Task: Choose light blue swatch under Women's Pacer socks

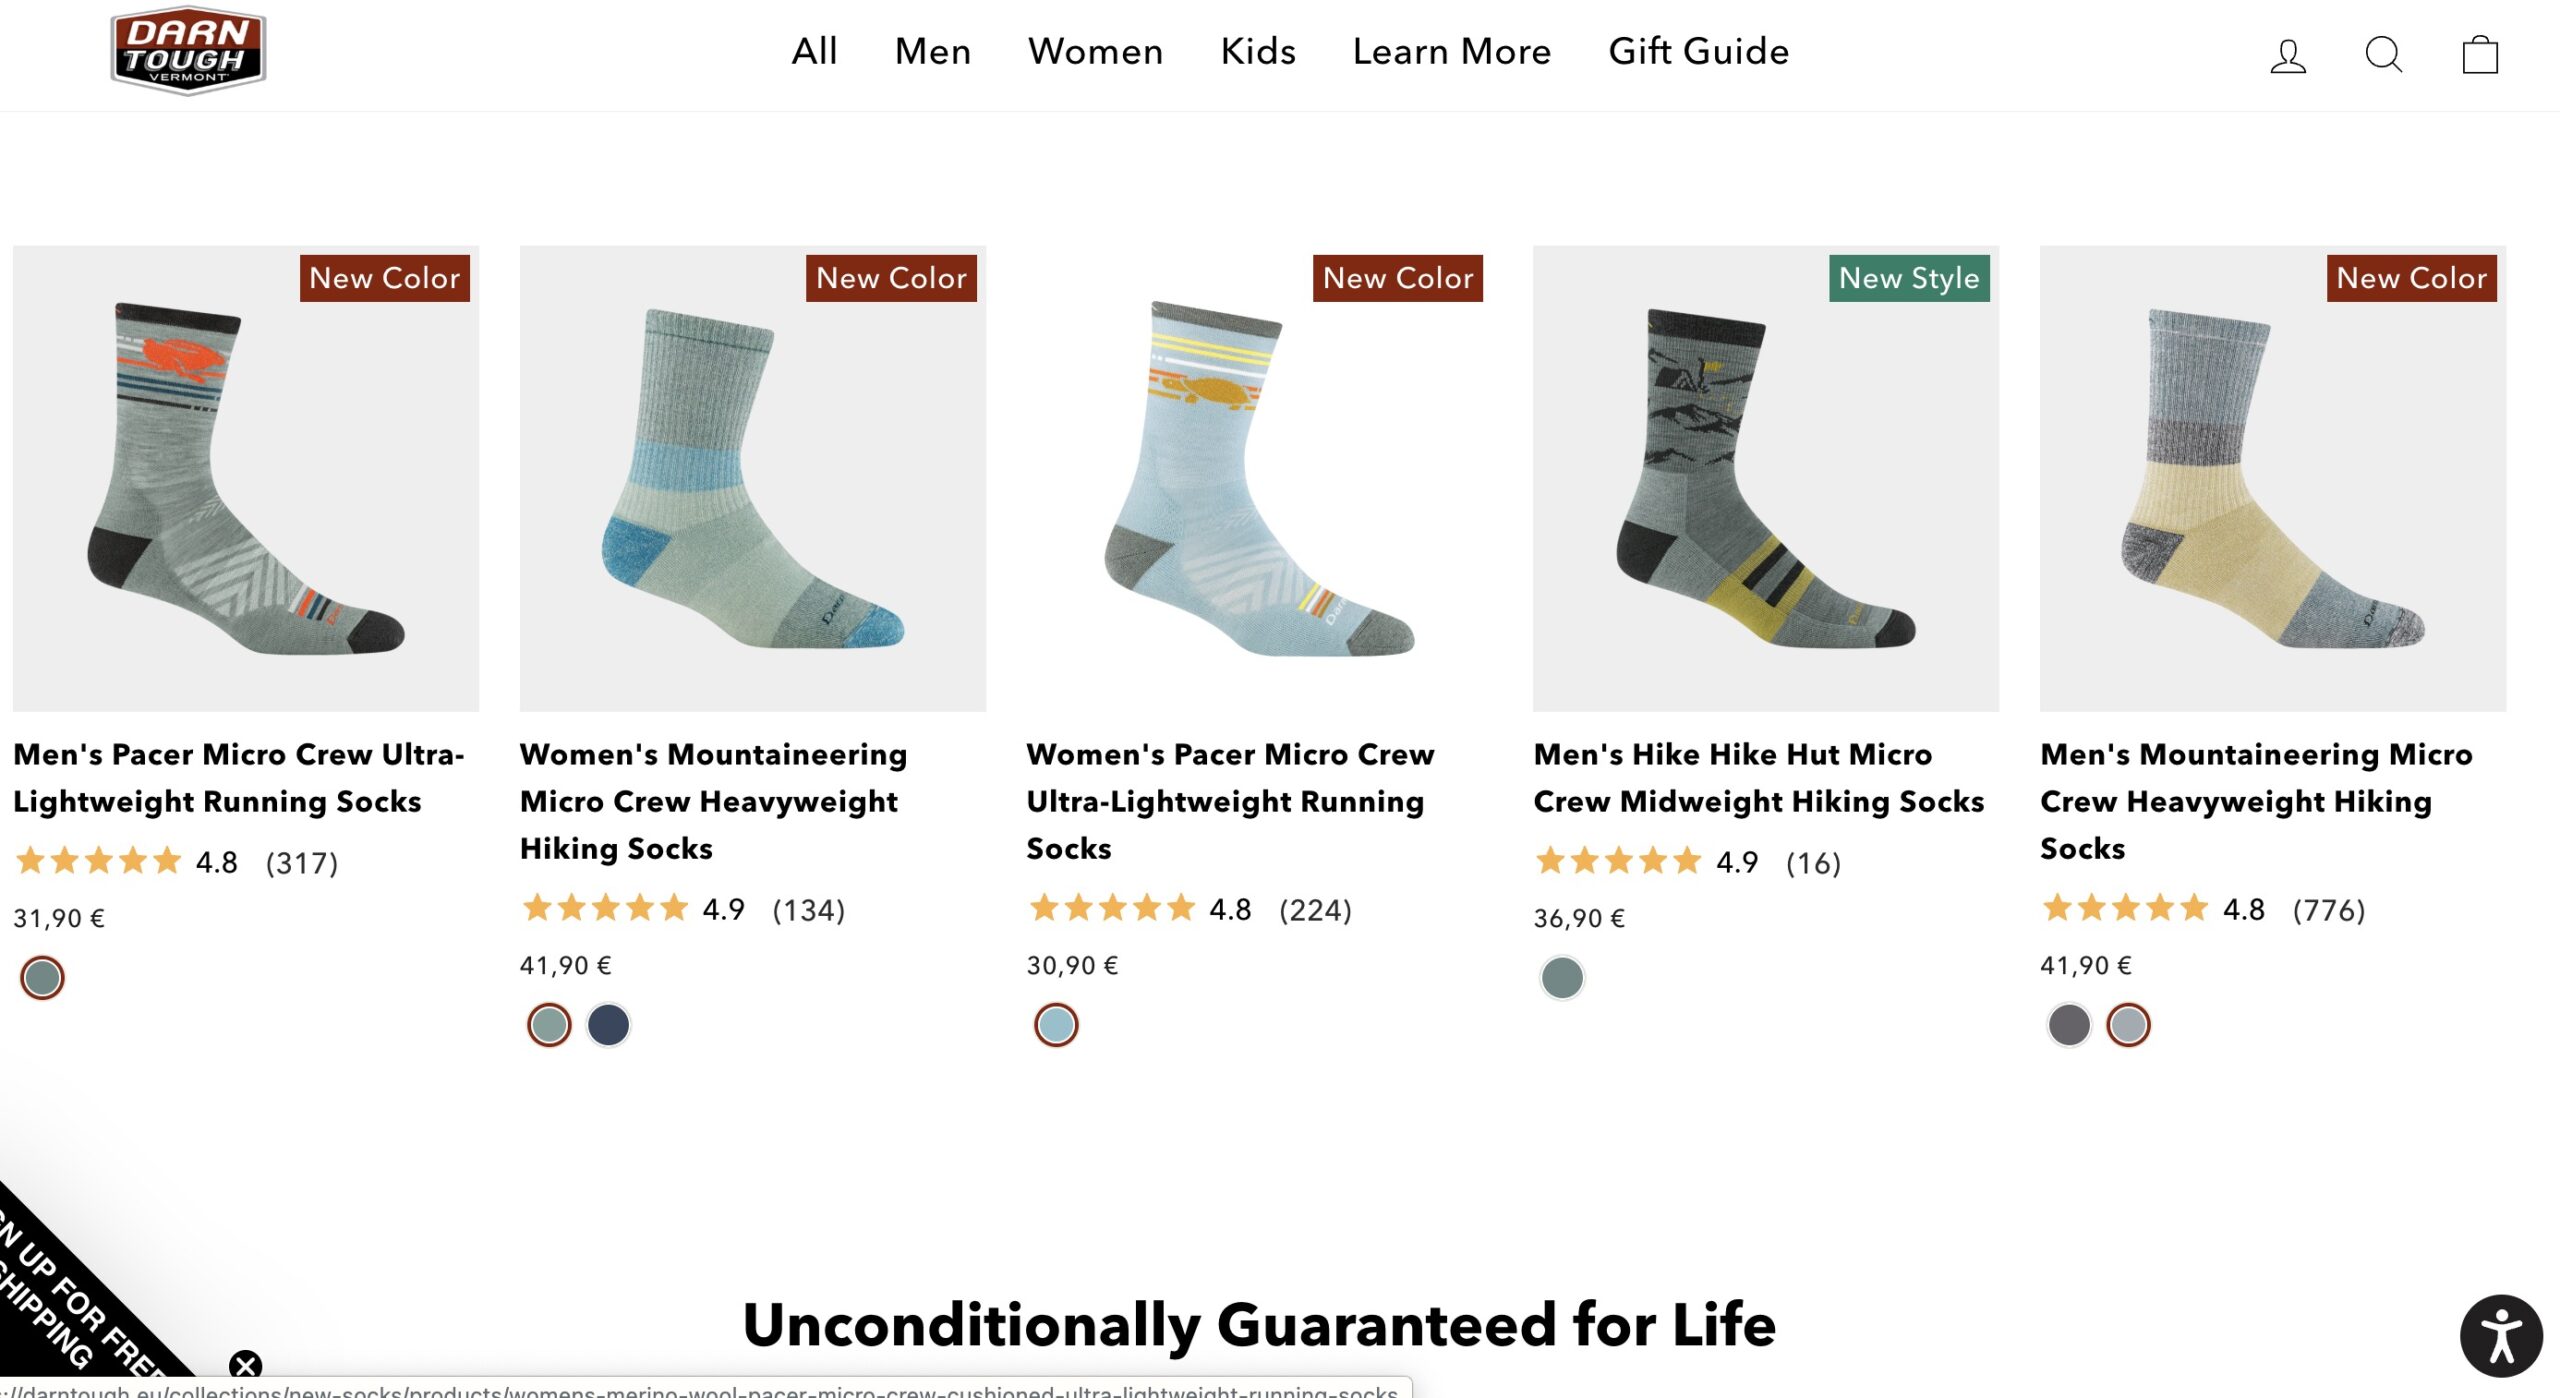Action: 1056,1025
